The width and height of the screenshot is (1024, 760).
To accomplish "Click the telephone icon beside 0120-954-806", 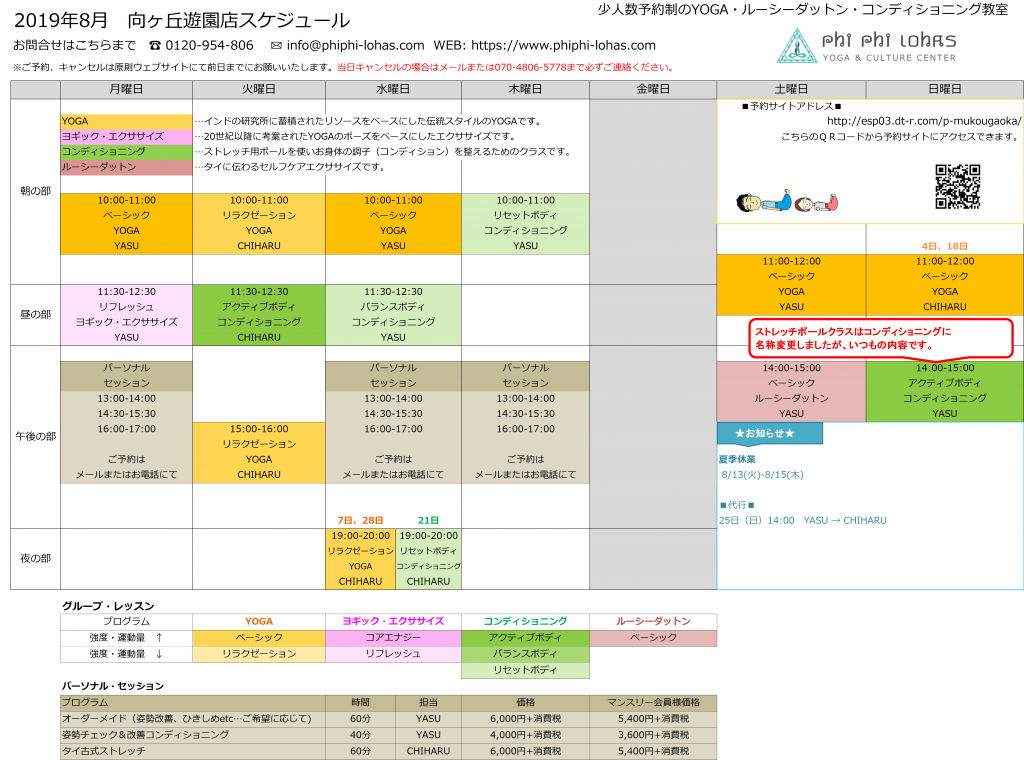I will click(x=155, y=46).
